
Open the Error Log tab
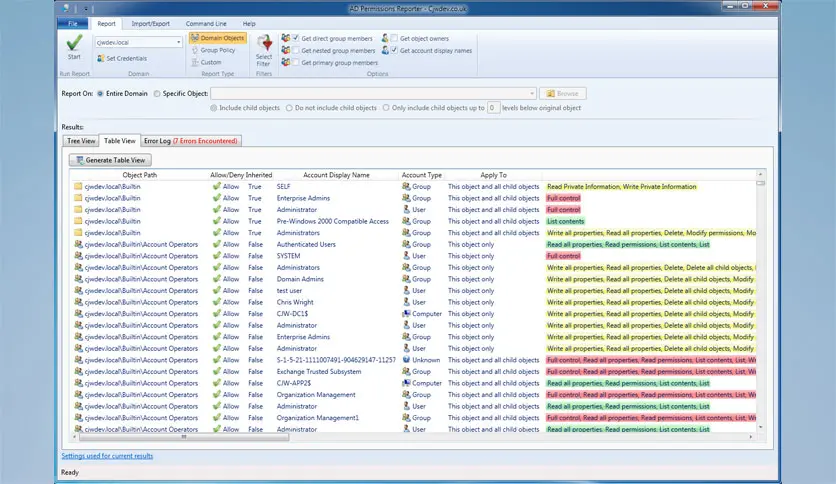[x=191, y=141]
